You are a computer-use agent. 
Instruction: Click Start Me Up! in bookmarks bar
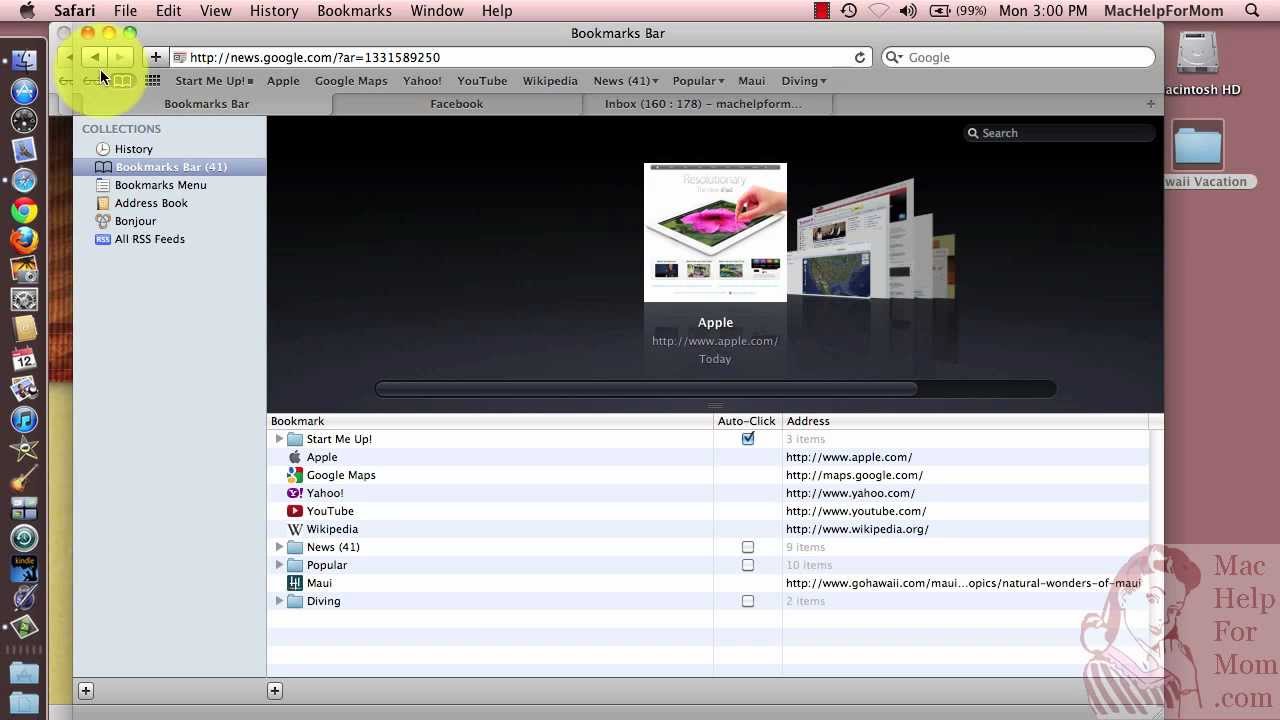click(x=214, y=81)
